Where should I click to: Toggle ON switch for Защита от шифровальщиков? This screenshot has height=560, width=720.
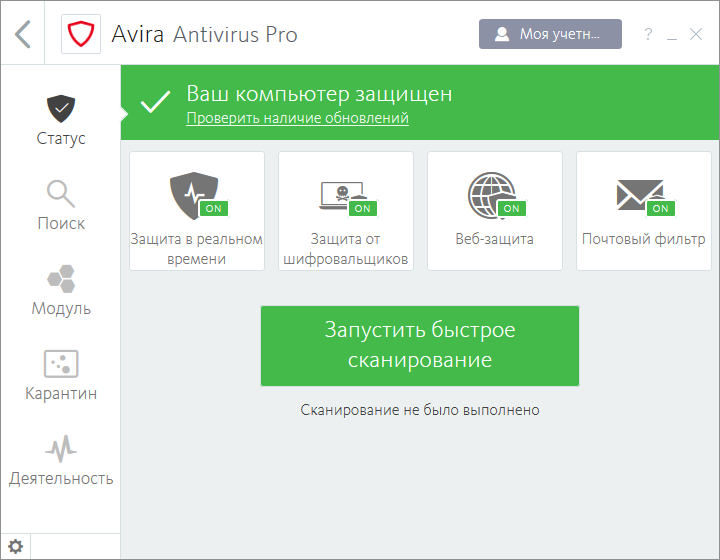pyautogui.click(x=362, y=208)
